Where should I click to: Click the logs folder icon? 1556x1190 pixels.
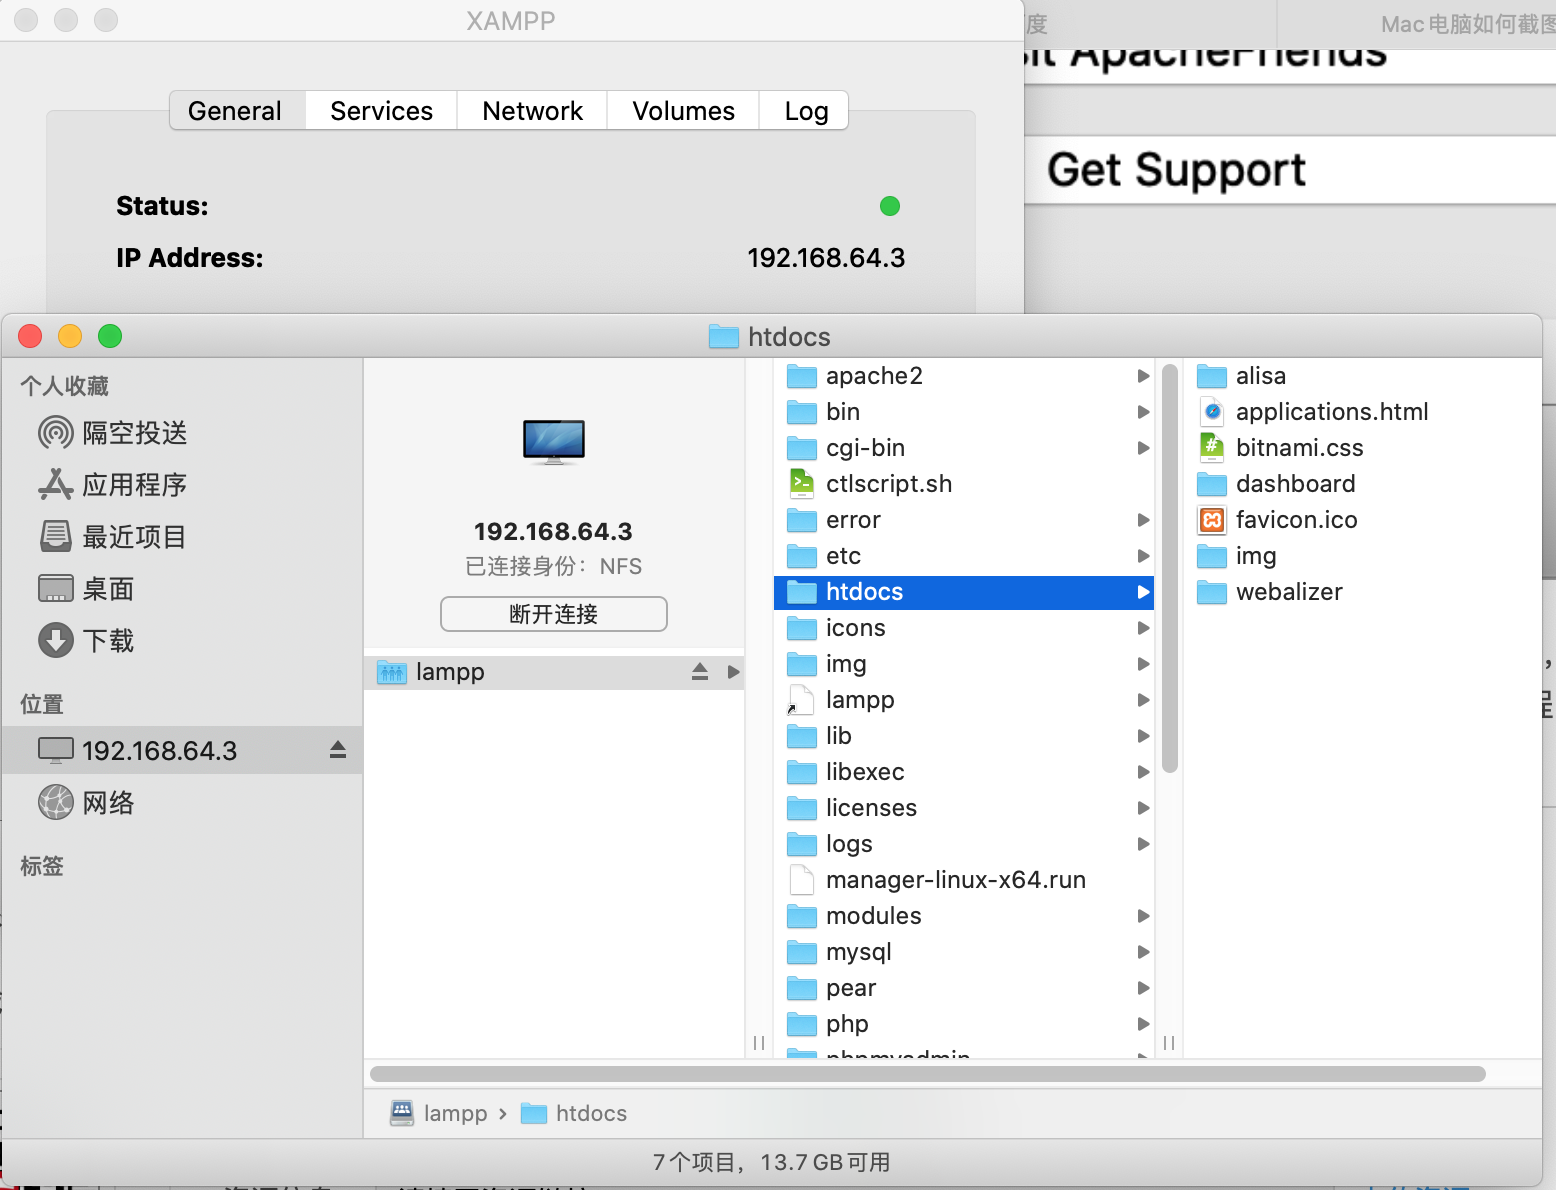point(802,844)
